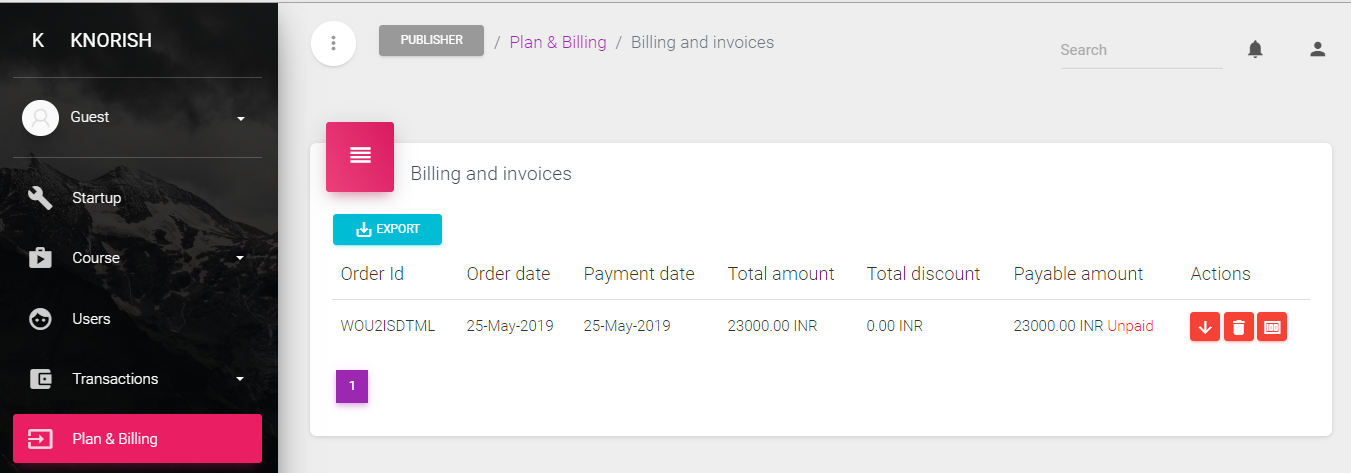
Task: Click the KNORISH logo title
Action: (x=111, y=41)
